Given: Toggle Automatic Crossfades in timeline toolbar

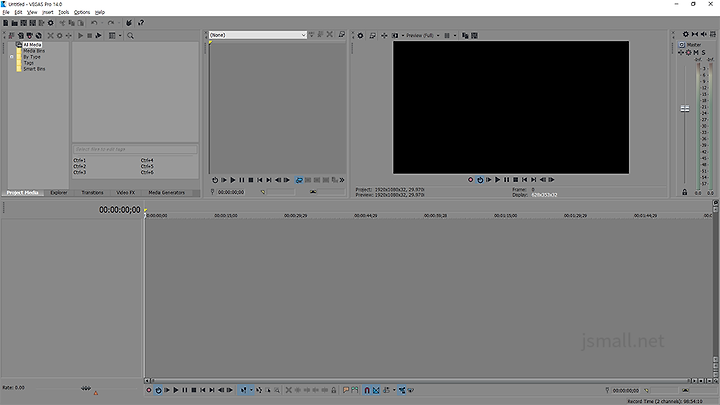Looking at the screenshot, I should coord(377,390).
